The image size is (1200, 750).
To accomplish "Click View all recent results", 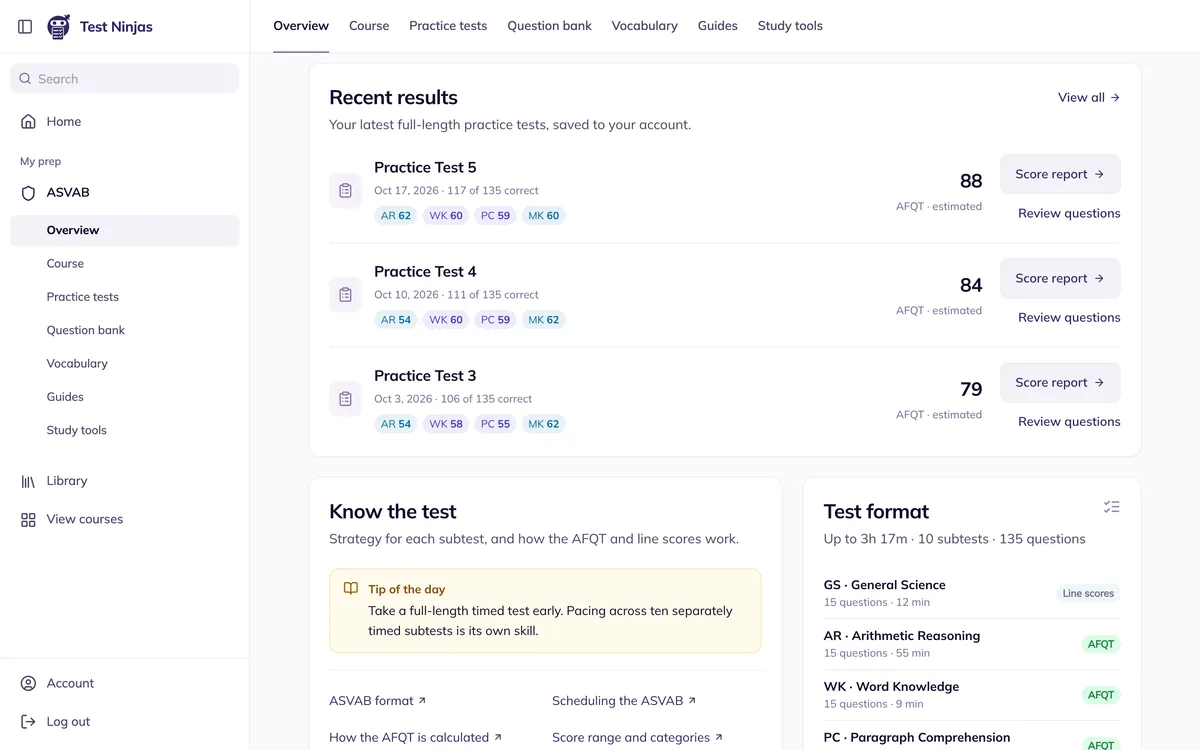I will (1089, 98).
